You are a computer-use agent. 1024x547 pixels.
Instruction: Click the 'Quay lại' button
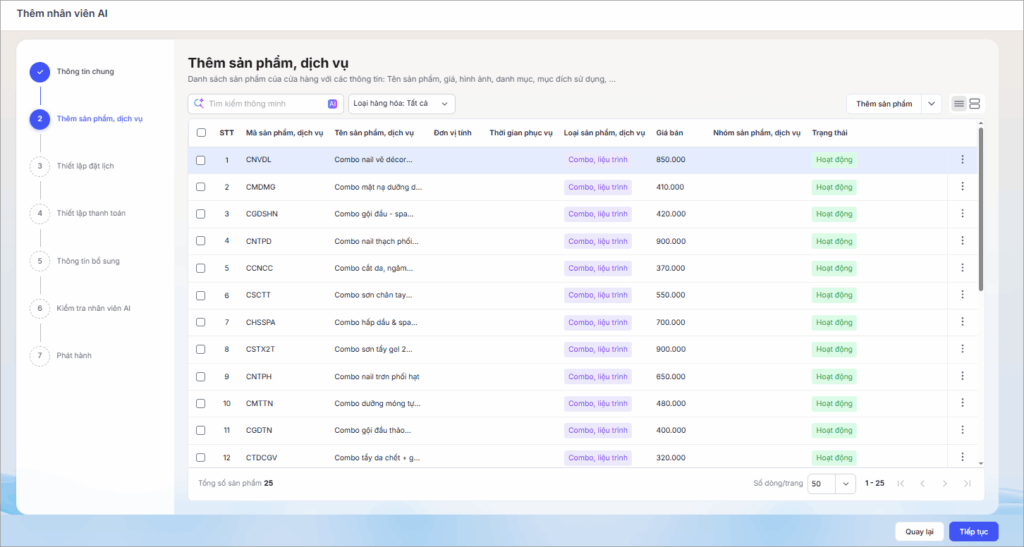click(x=919, y=531)
